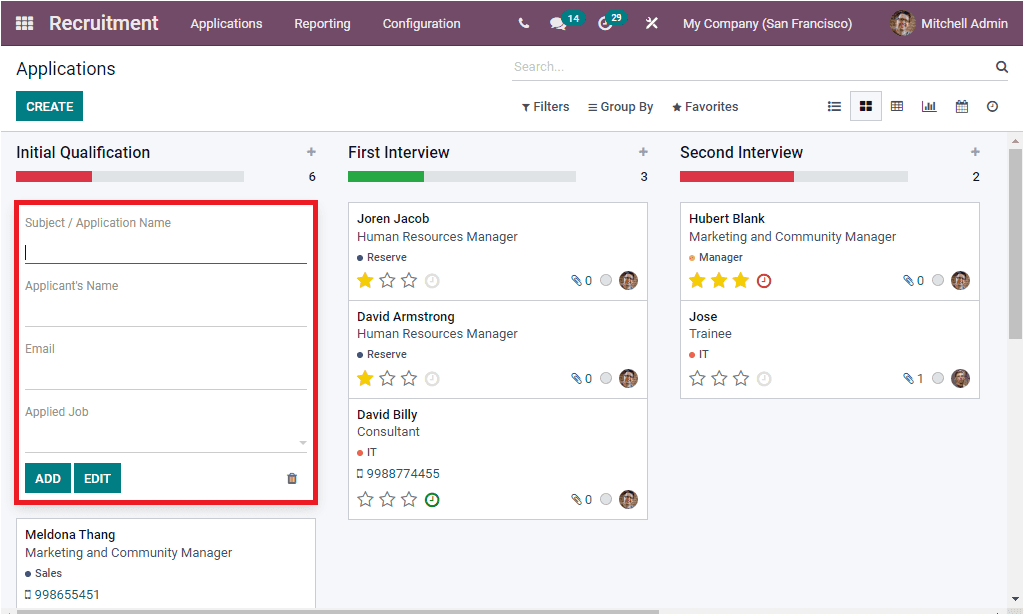Open activities via the clock badge icon
1024x615 pixels.
tap(605, 22)
